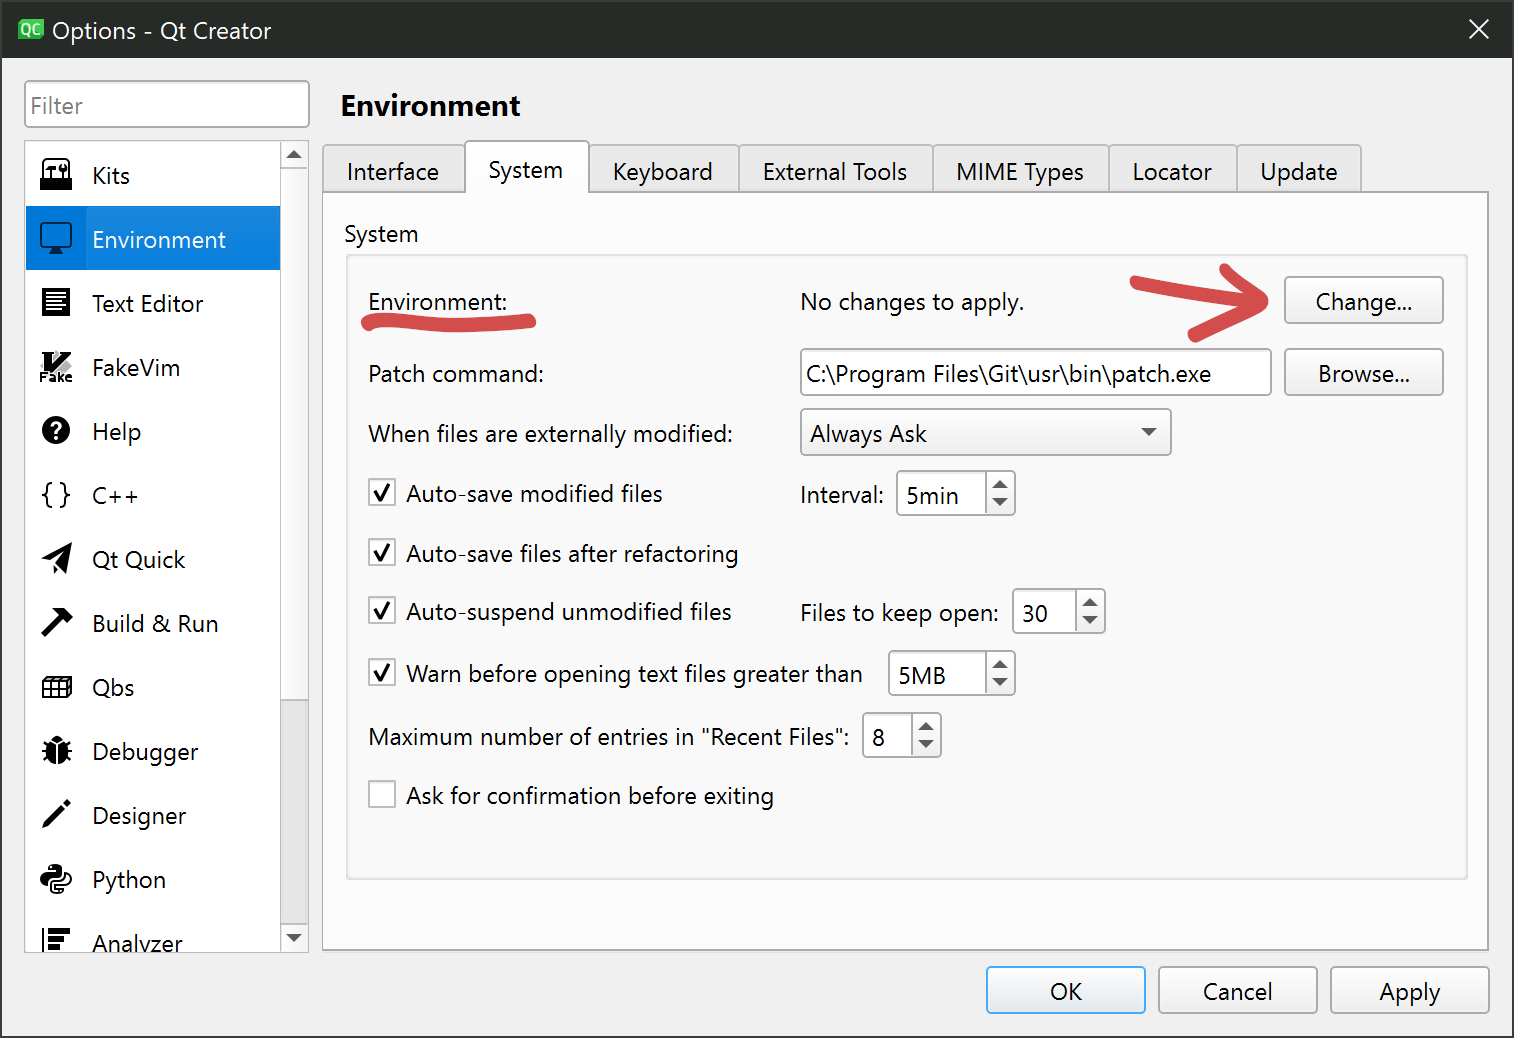Click the FakeVim icon in sidebar
The height and width of the screenshot is (1038, 1514).
(x=56, y=368)
